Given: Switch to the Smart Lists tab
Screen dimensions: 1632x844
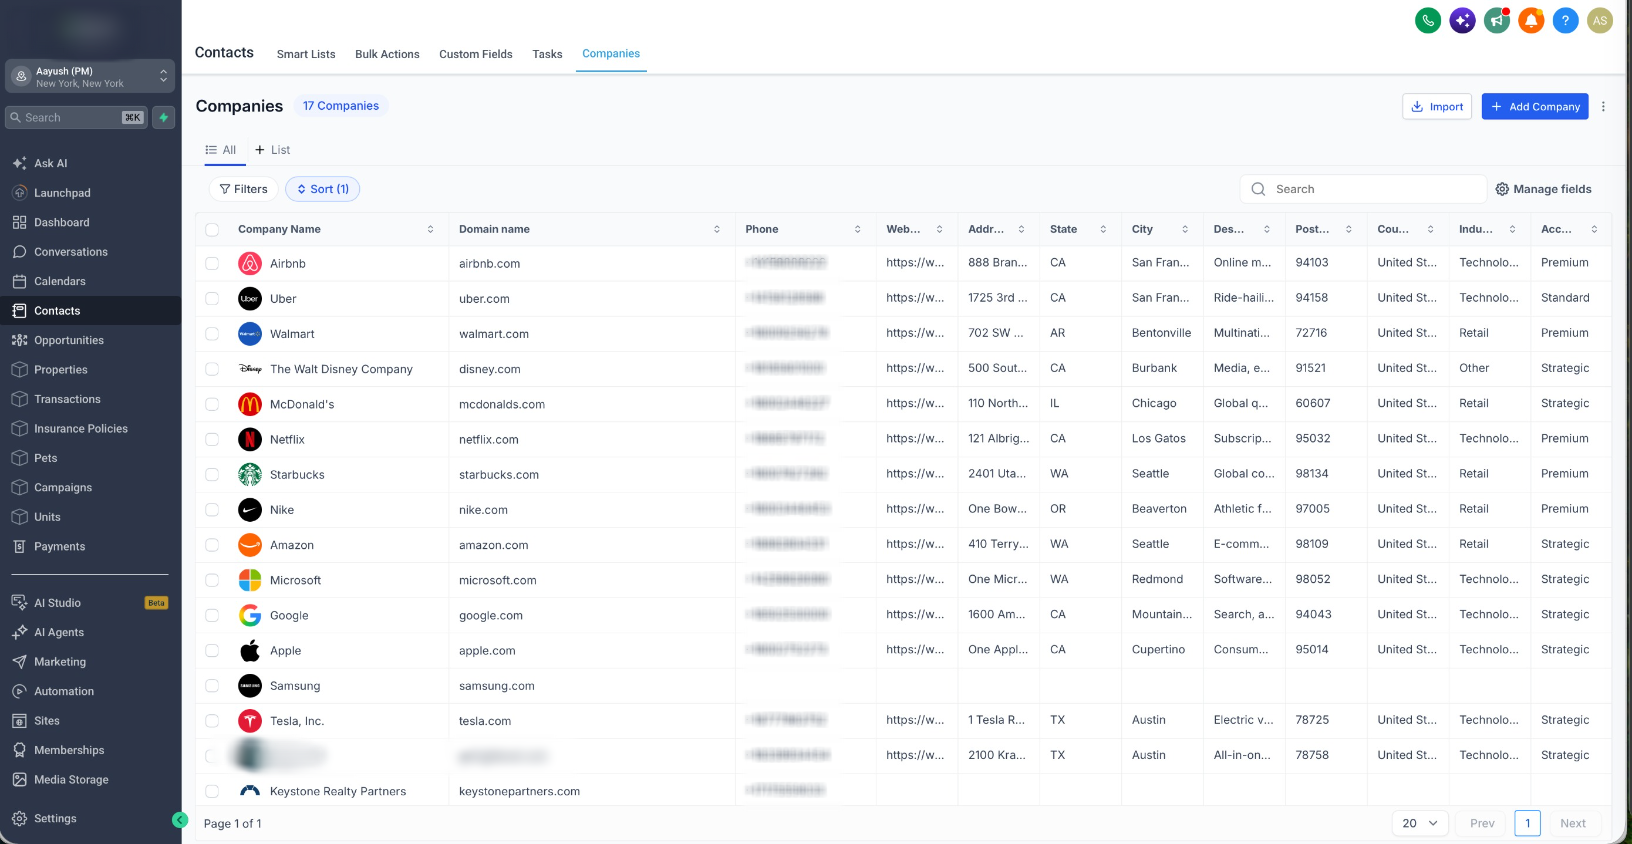Looking at the screenshot, I should (306, 54).
